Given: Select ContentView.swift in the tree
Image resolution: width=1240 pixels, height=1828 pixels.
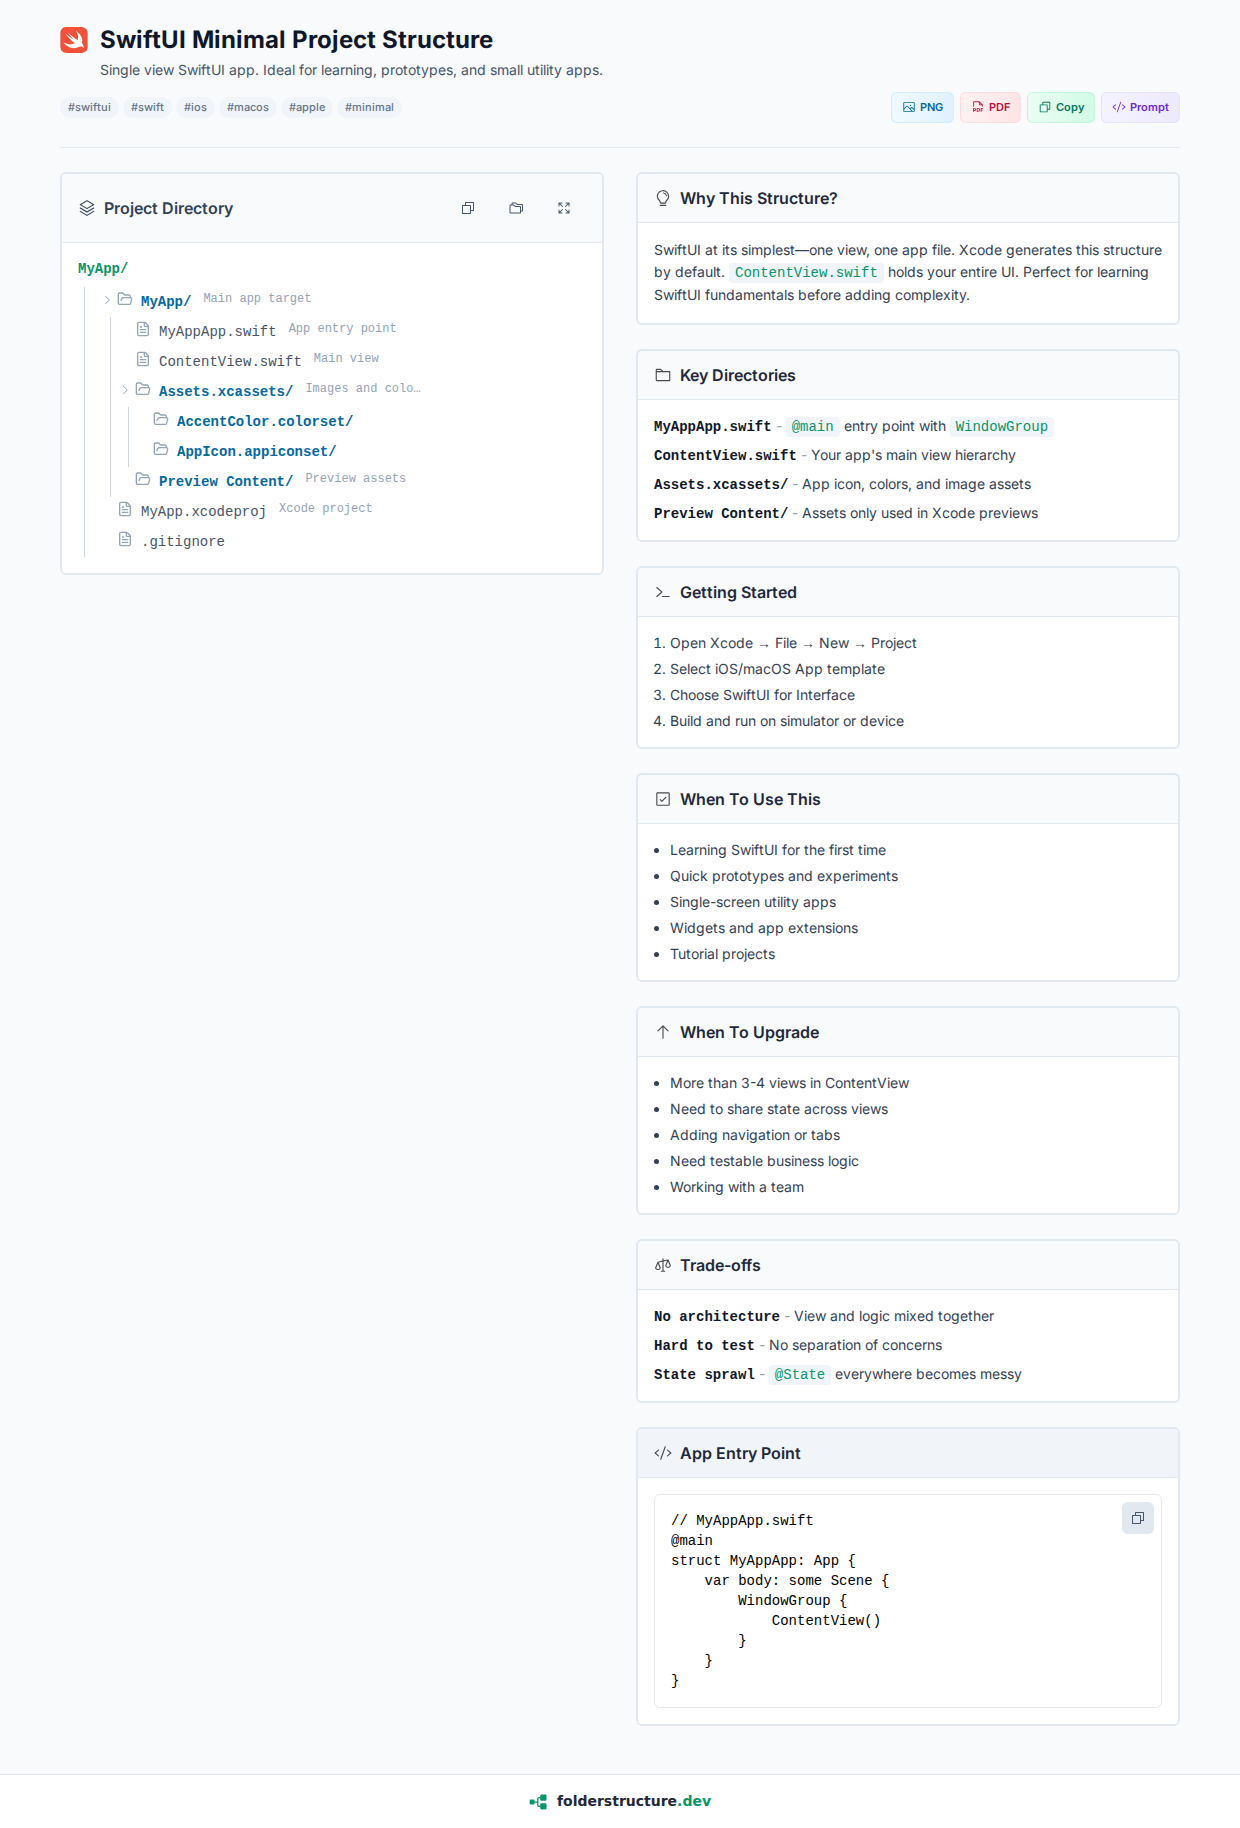Looking at the screenshot, I should point(229,361).
